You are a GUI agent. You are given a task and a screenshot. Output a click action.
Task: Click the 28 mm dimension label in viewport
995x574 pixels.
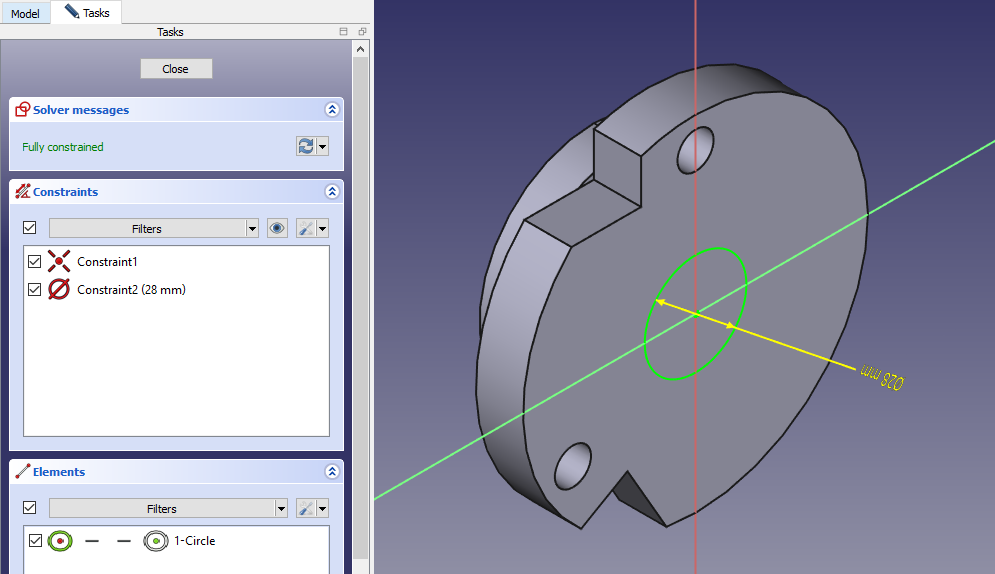[881, 375]
